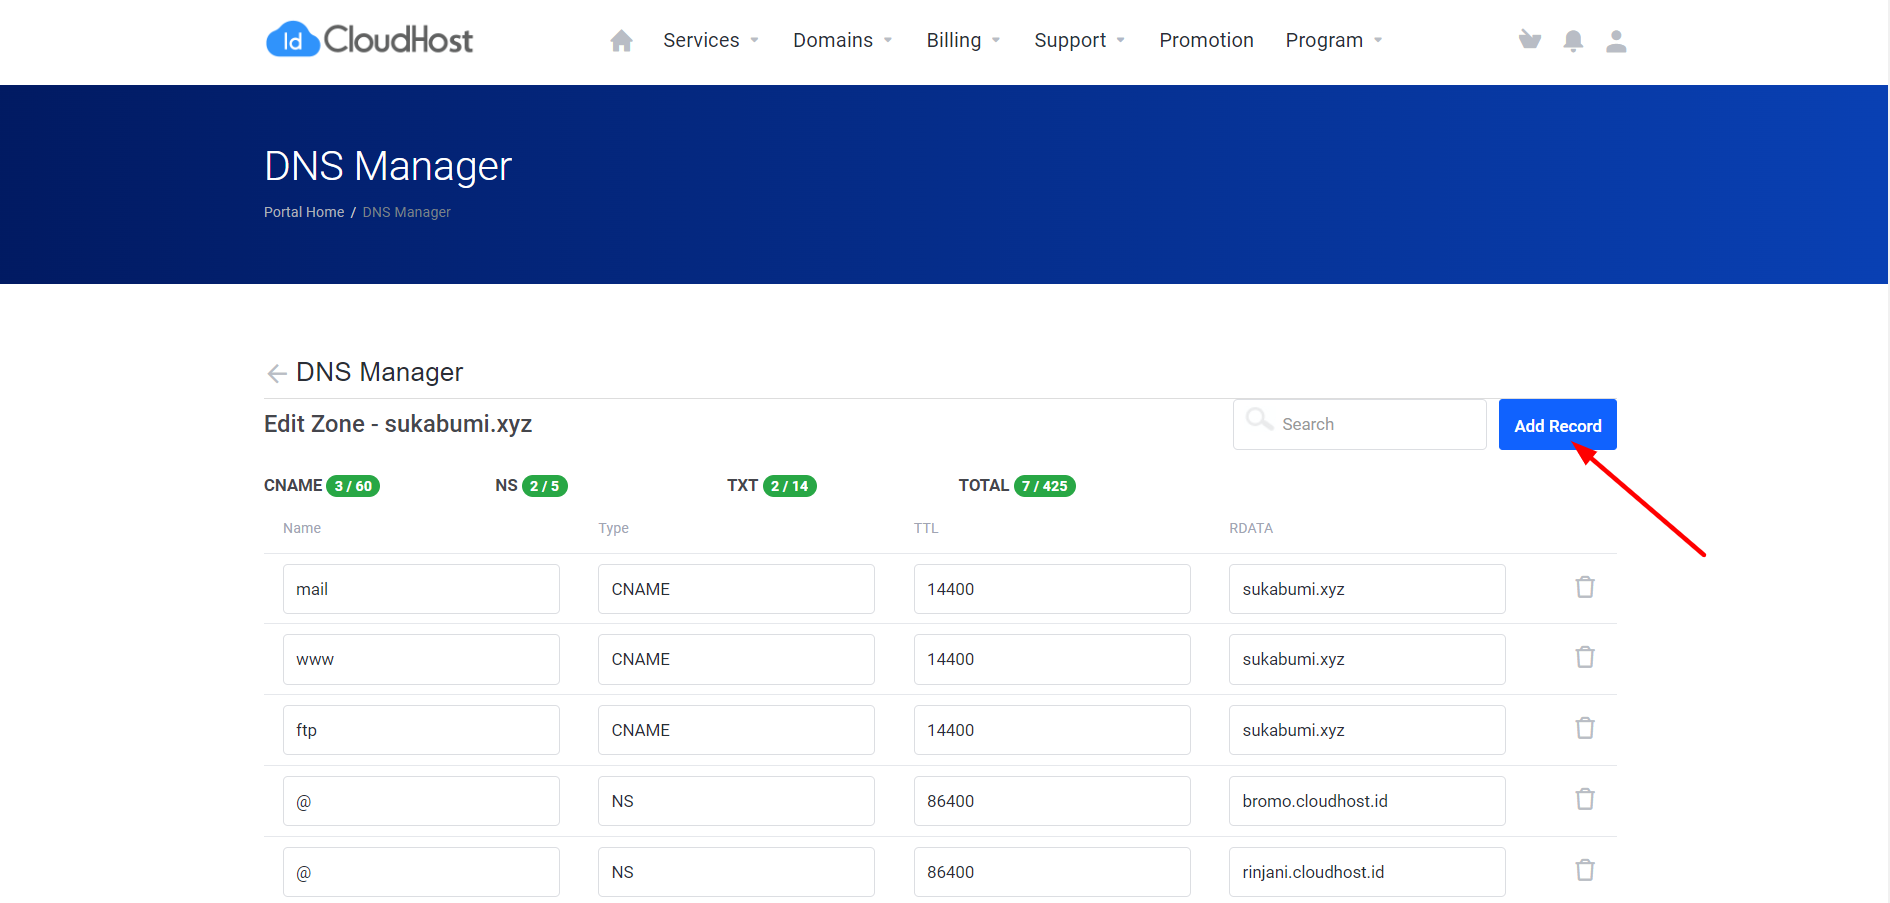Screen dimensions: 1890x903
Task: Delete the mail CNAME record
Action: (x=1585, y=587)
